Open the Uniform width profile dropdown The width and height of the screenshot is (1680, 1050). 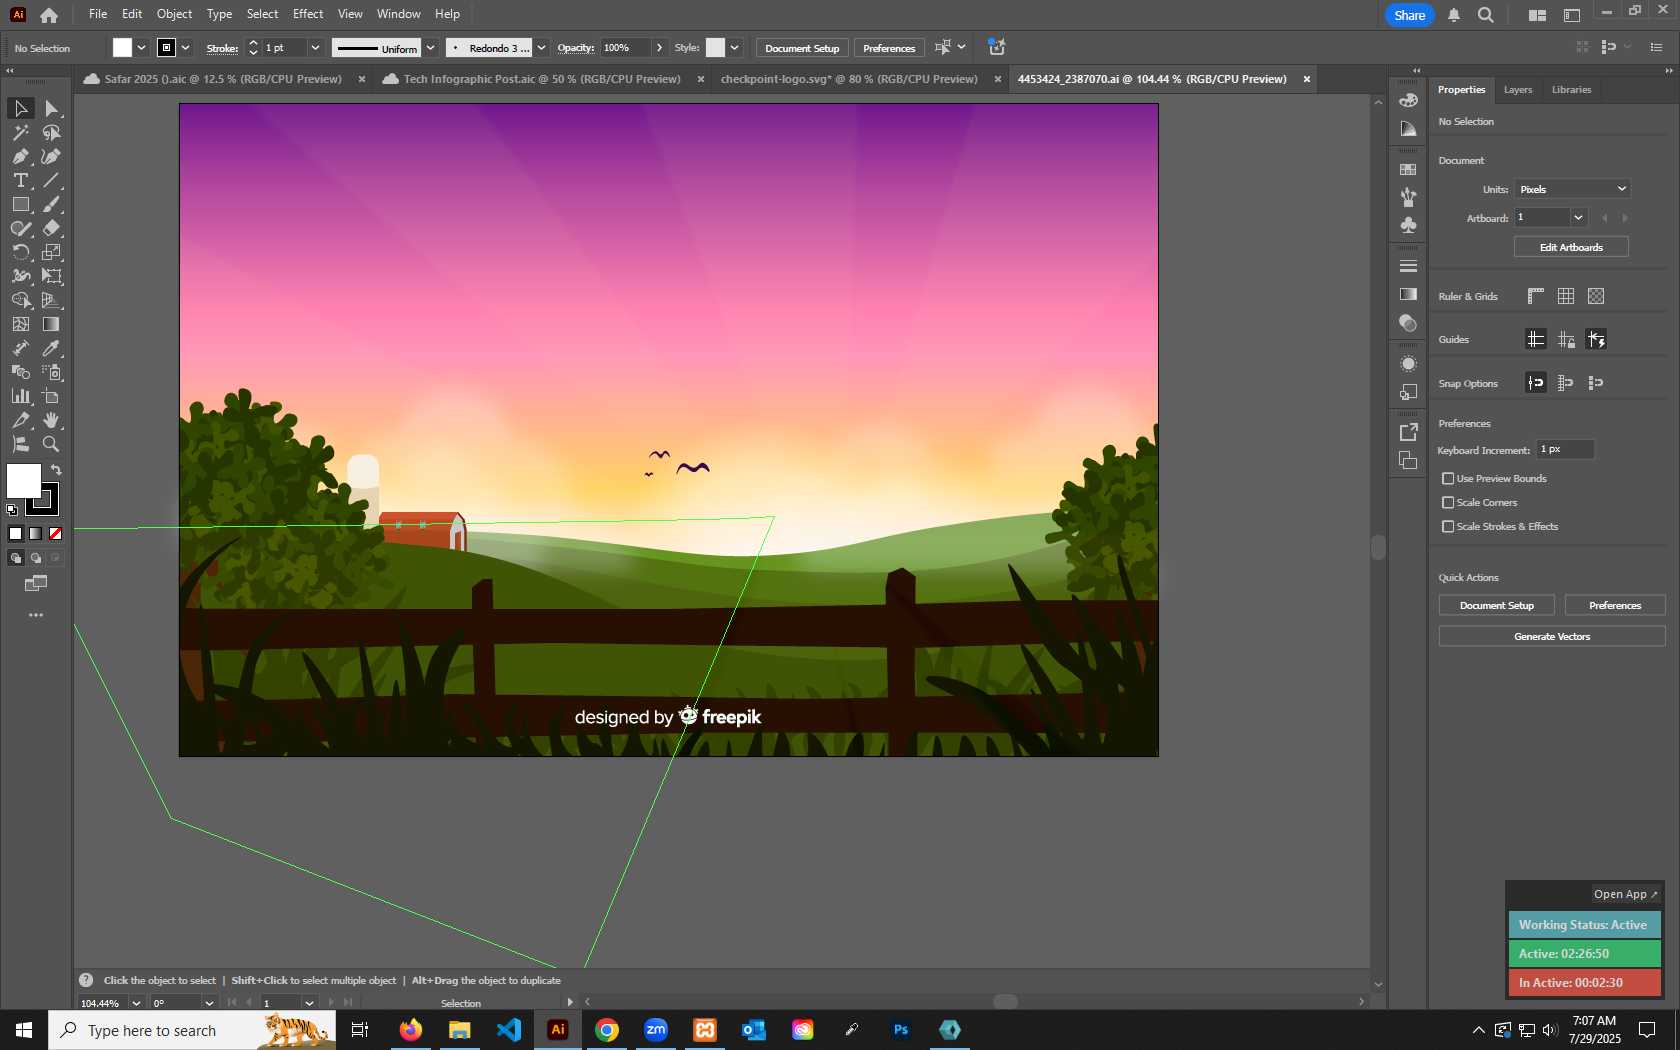point(430,48)
